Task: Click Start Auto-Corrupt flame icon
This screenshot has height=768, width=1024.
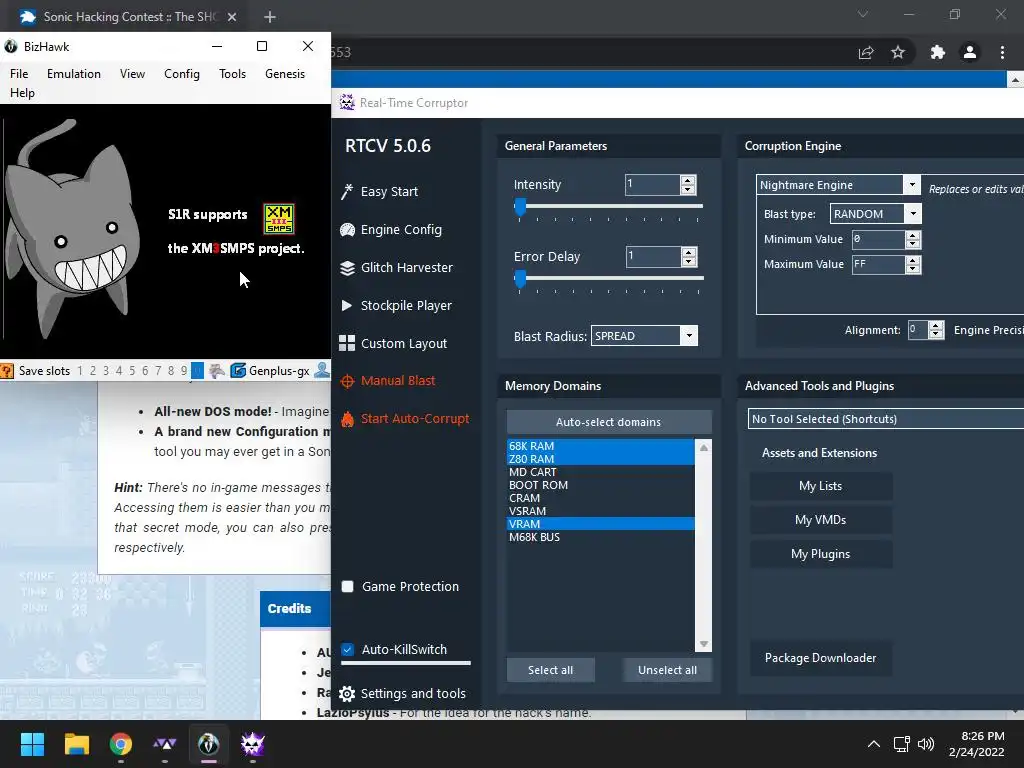Action: [x=347, y=419]
